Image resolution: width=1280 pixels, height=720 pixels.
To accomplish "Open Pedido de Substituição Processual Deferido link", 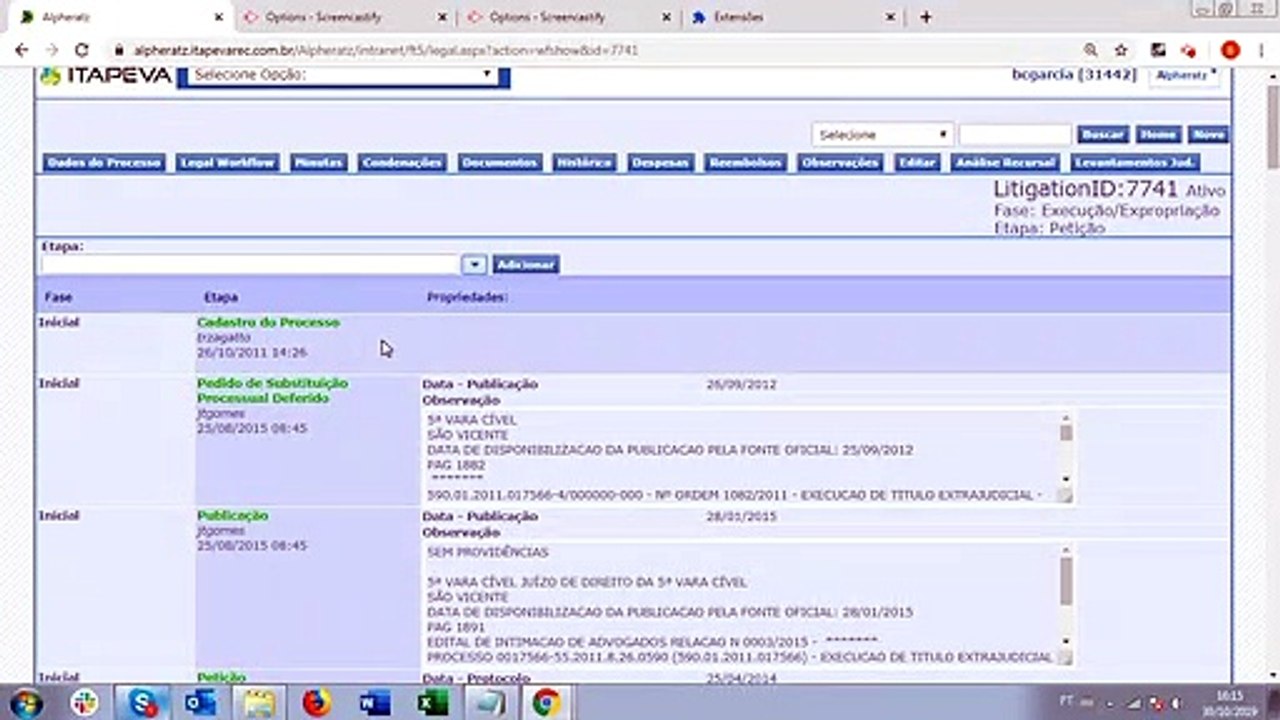I will 272,390.
